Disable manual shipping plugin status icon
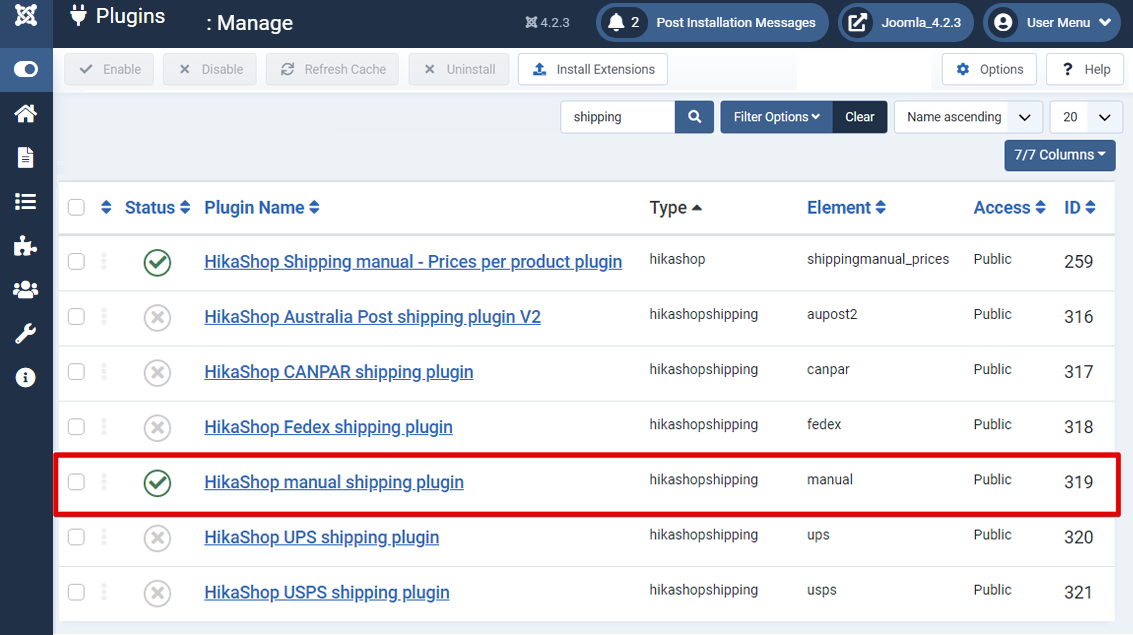Screen dimensions: 1133x635 [x=158, y=483]
